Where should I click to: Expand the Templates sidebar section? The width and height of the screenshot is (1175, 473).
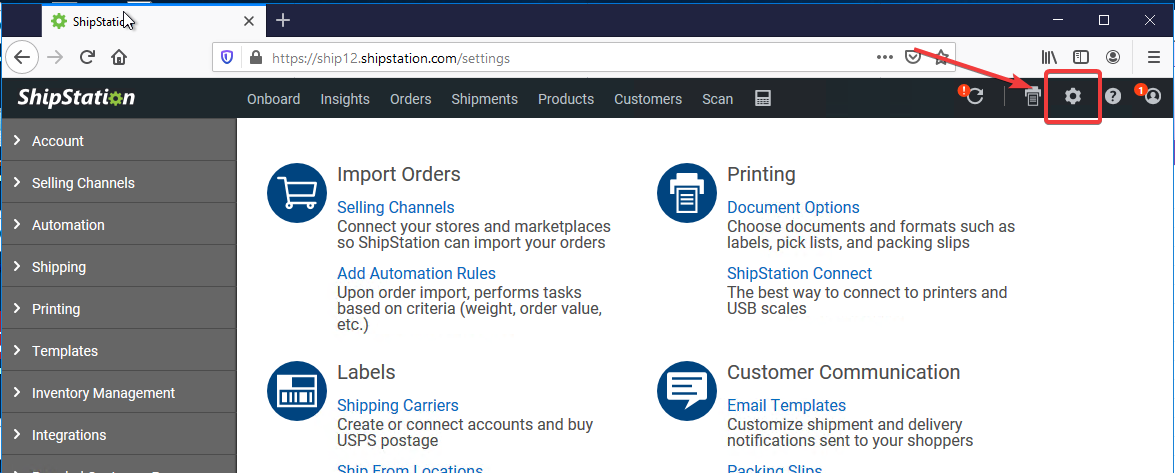point(118,351)
